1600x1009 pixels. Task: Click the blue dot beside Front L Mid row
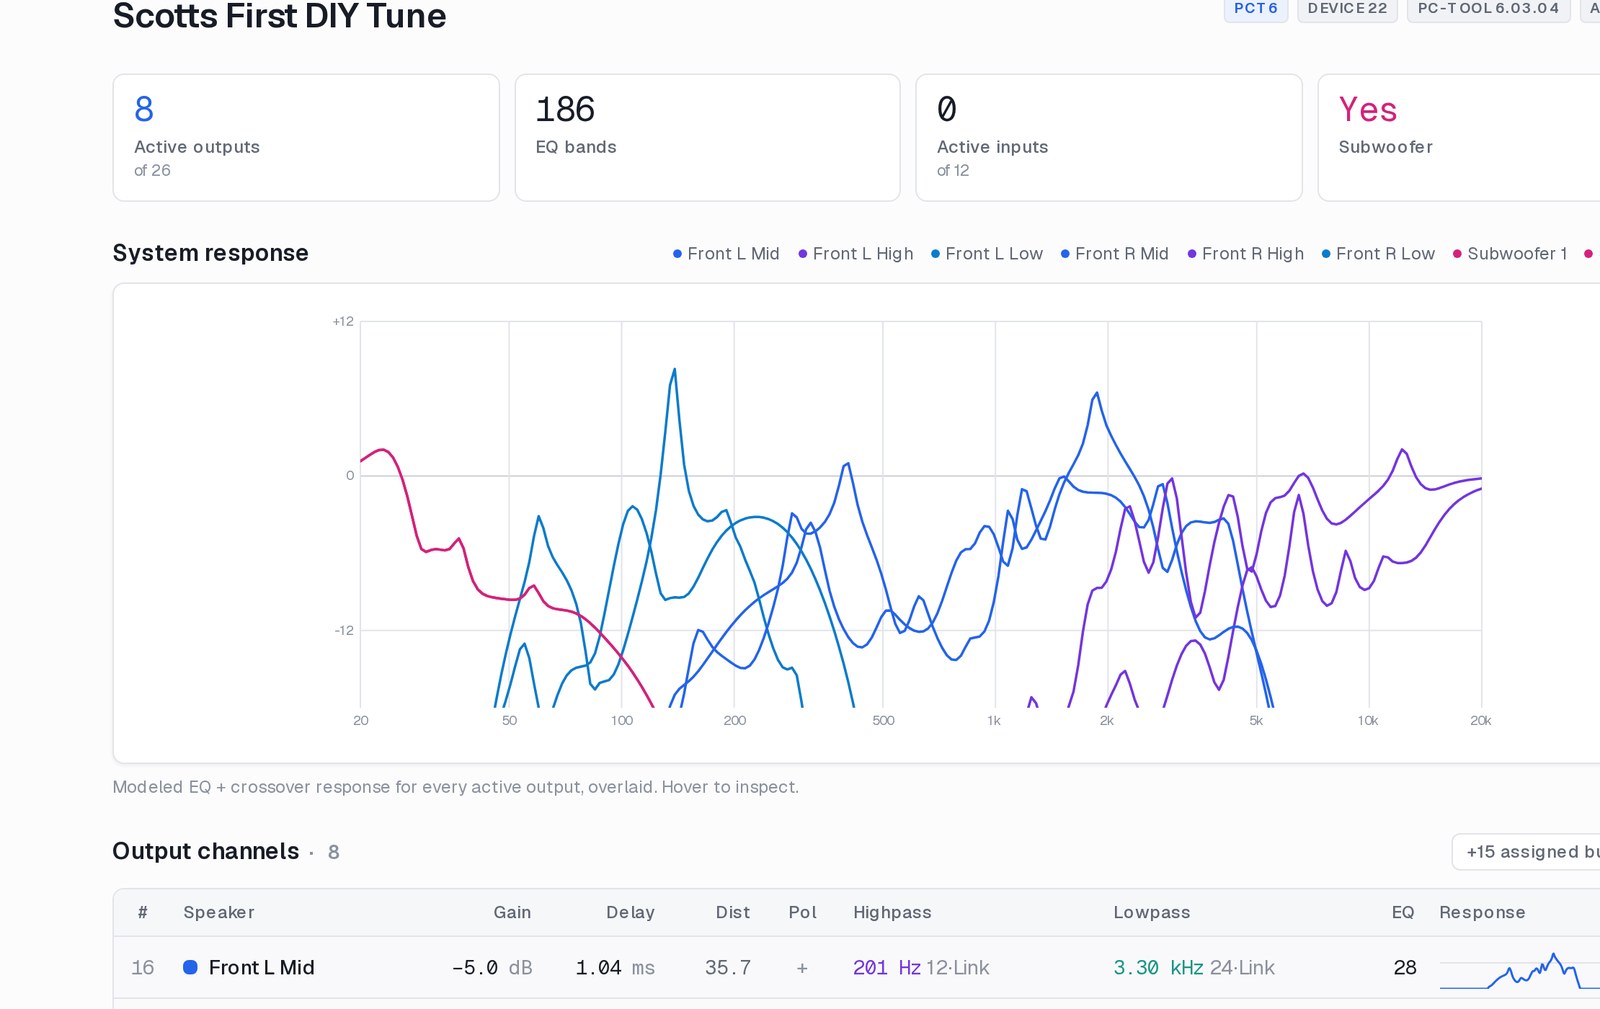190,967
